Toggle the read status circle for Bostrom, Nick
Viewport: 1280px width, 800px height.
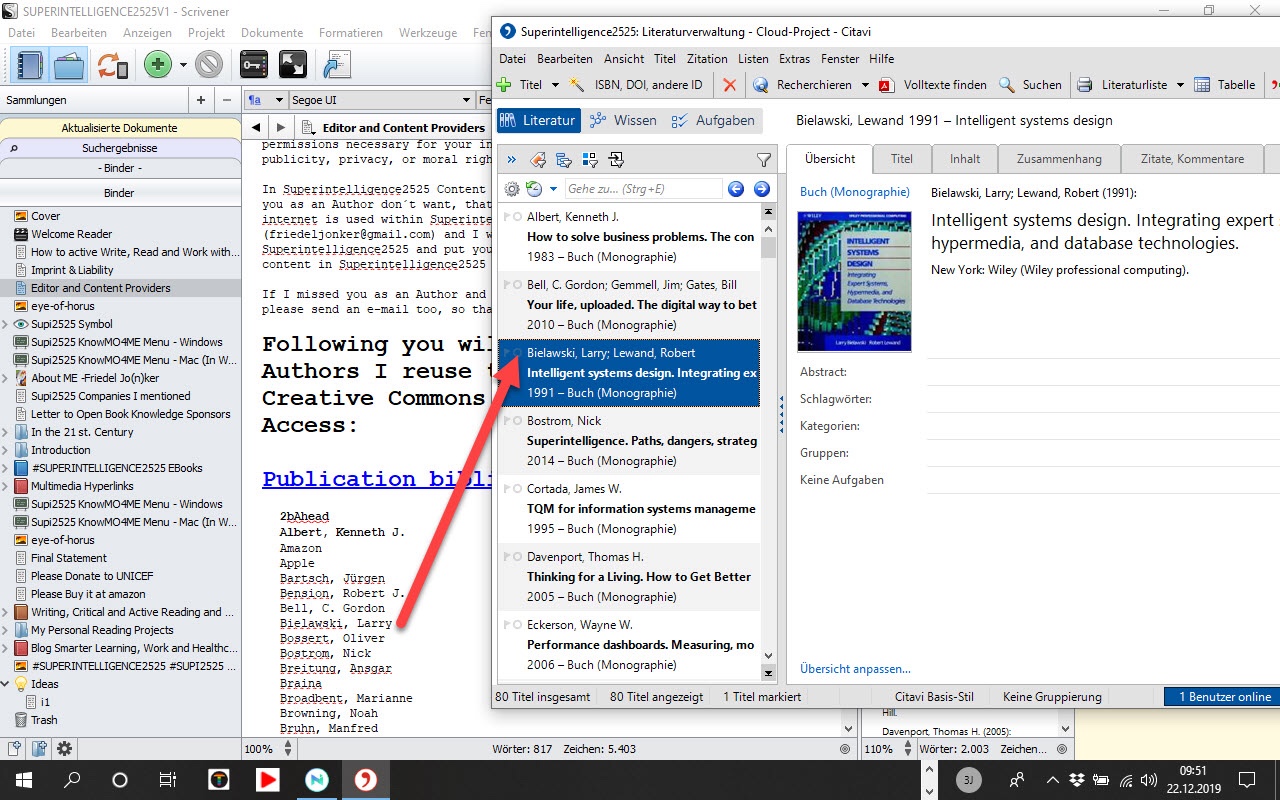(517, 421)
